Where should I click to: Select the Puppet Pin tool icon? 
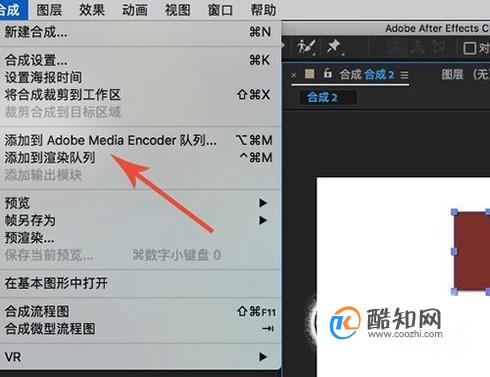334,47
